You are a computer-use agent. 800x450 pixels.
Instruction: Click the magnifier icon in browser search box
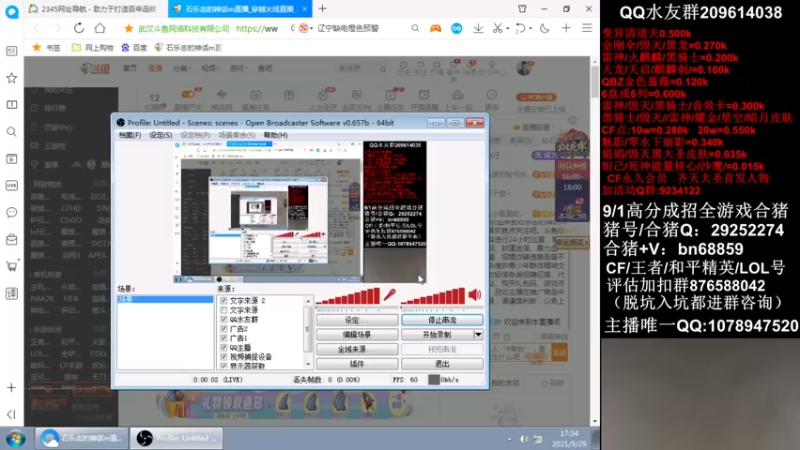coord(415,29)
